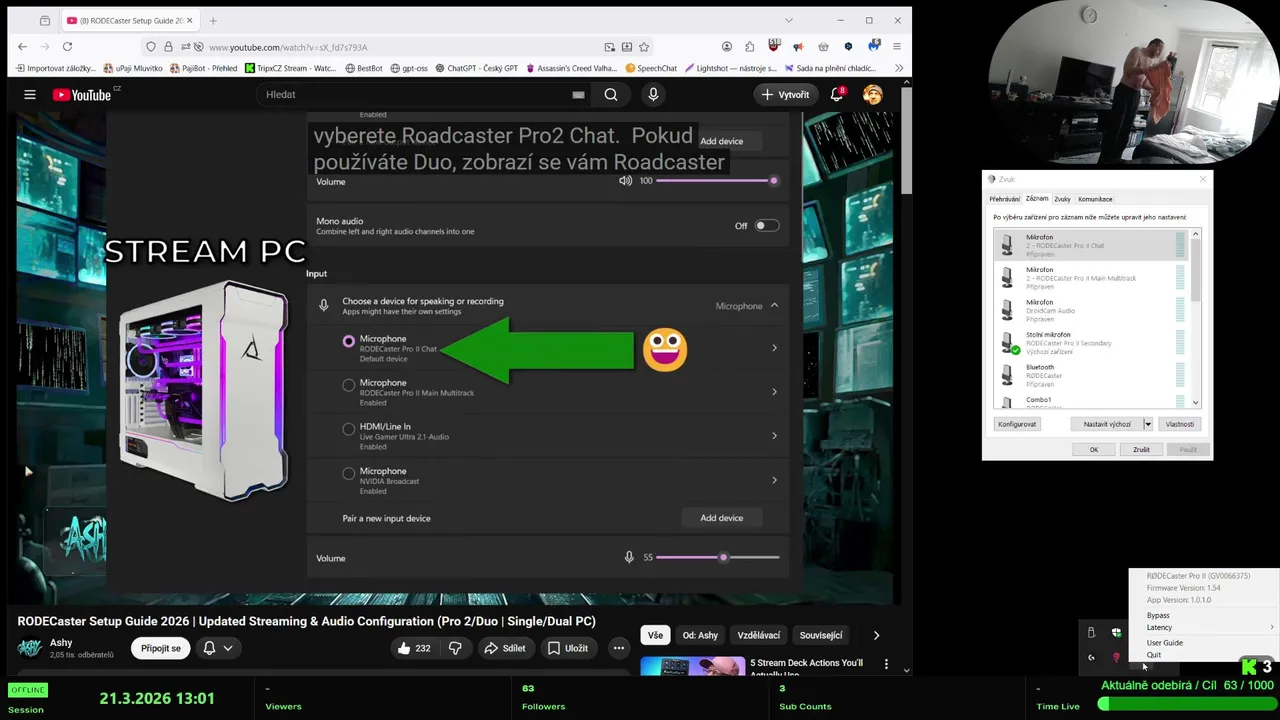Click the Firefox address bar URL
The height and width of the screenshot is (720, 1280).
(288, 47)
